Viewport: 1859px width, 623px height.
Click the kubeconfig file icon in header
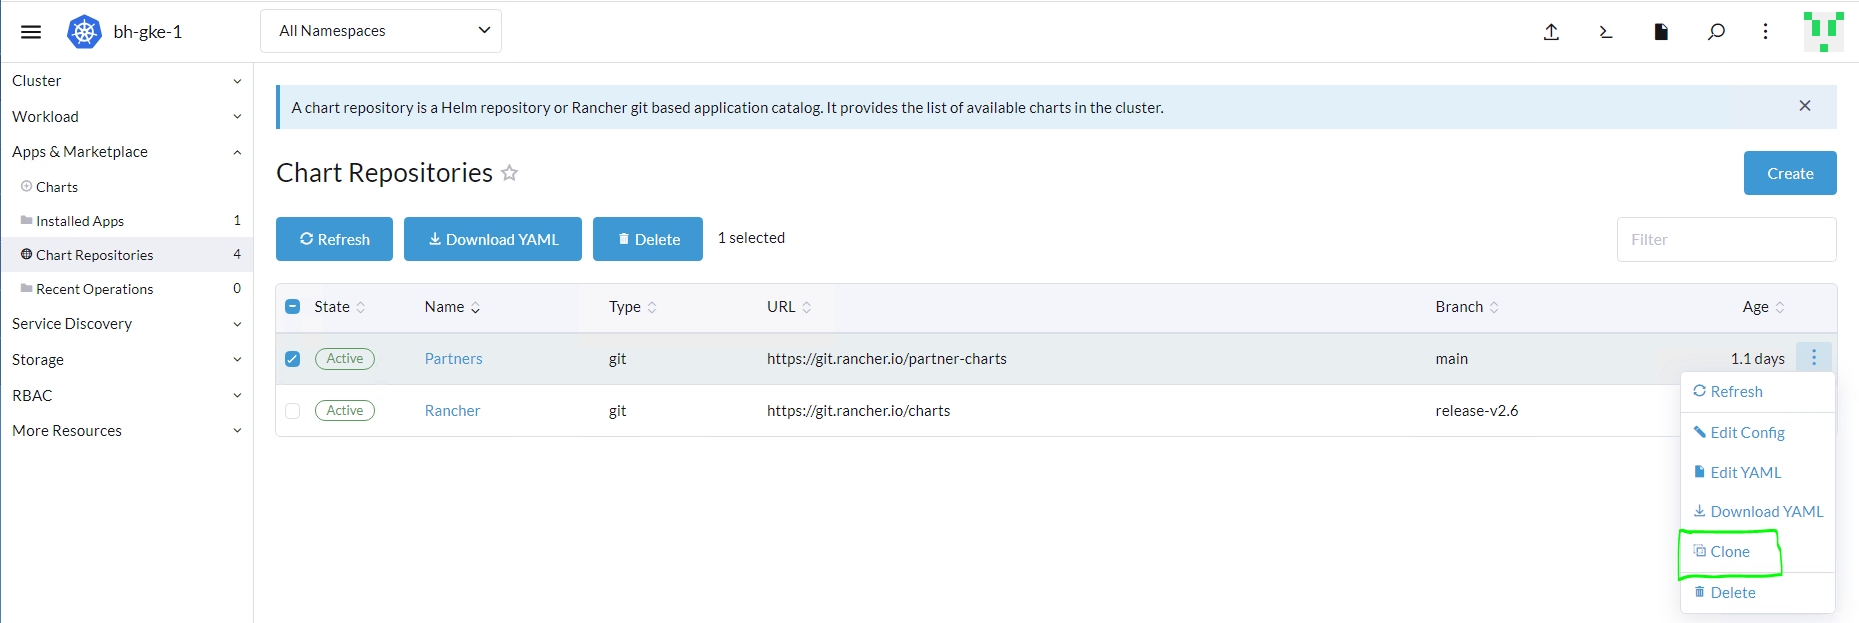pos(1661,32)
